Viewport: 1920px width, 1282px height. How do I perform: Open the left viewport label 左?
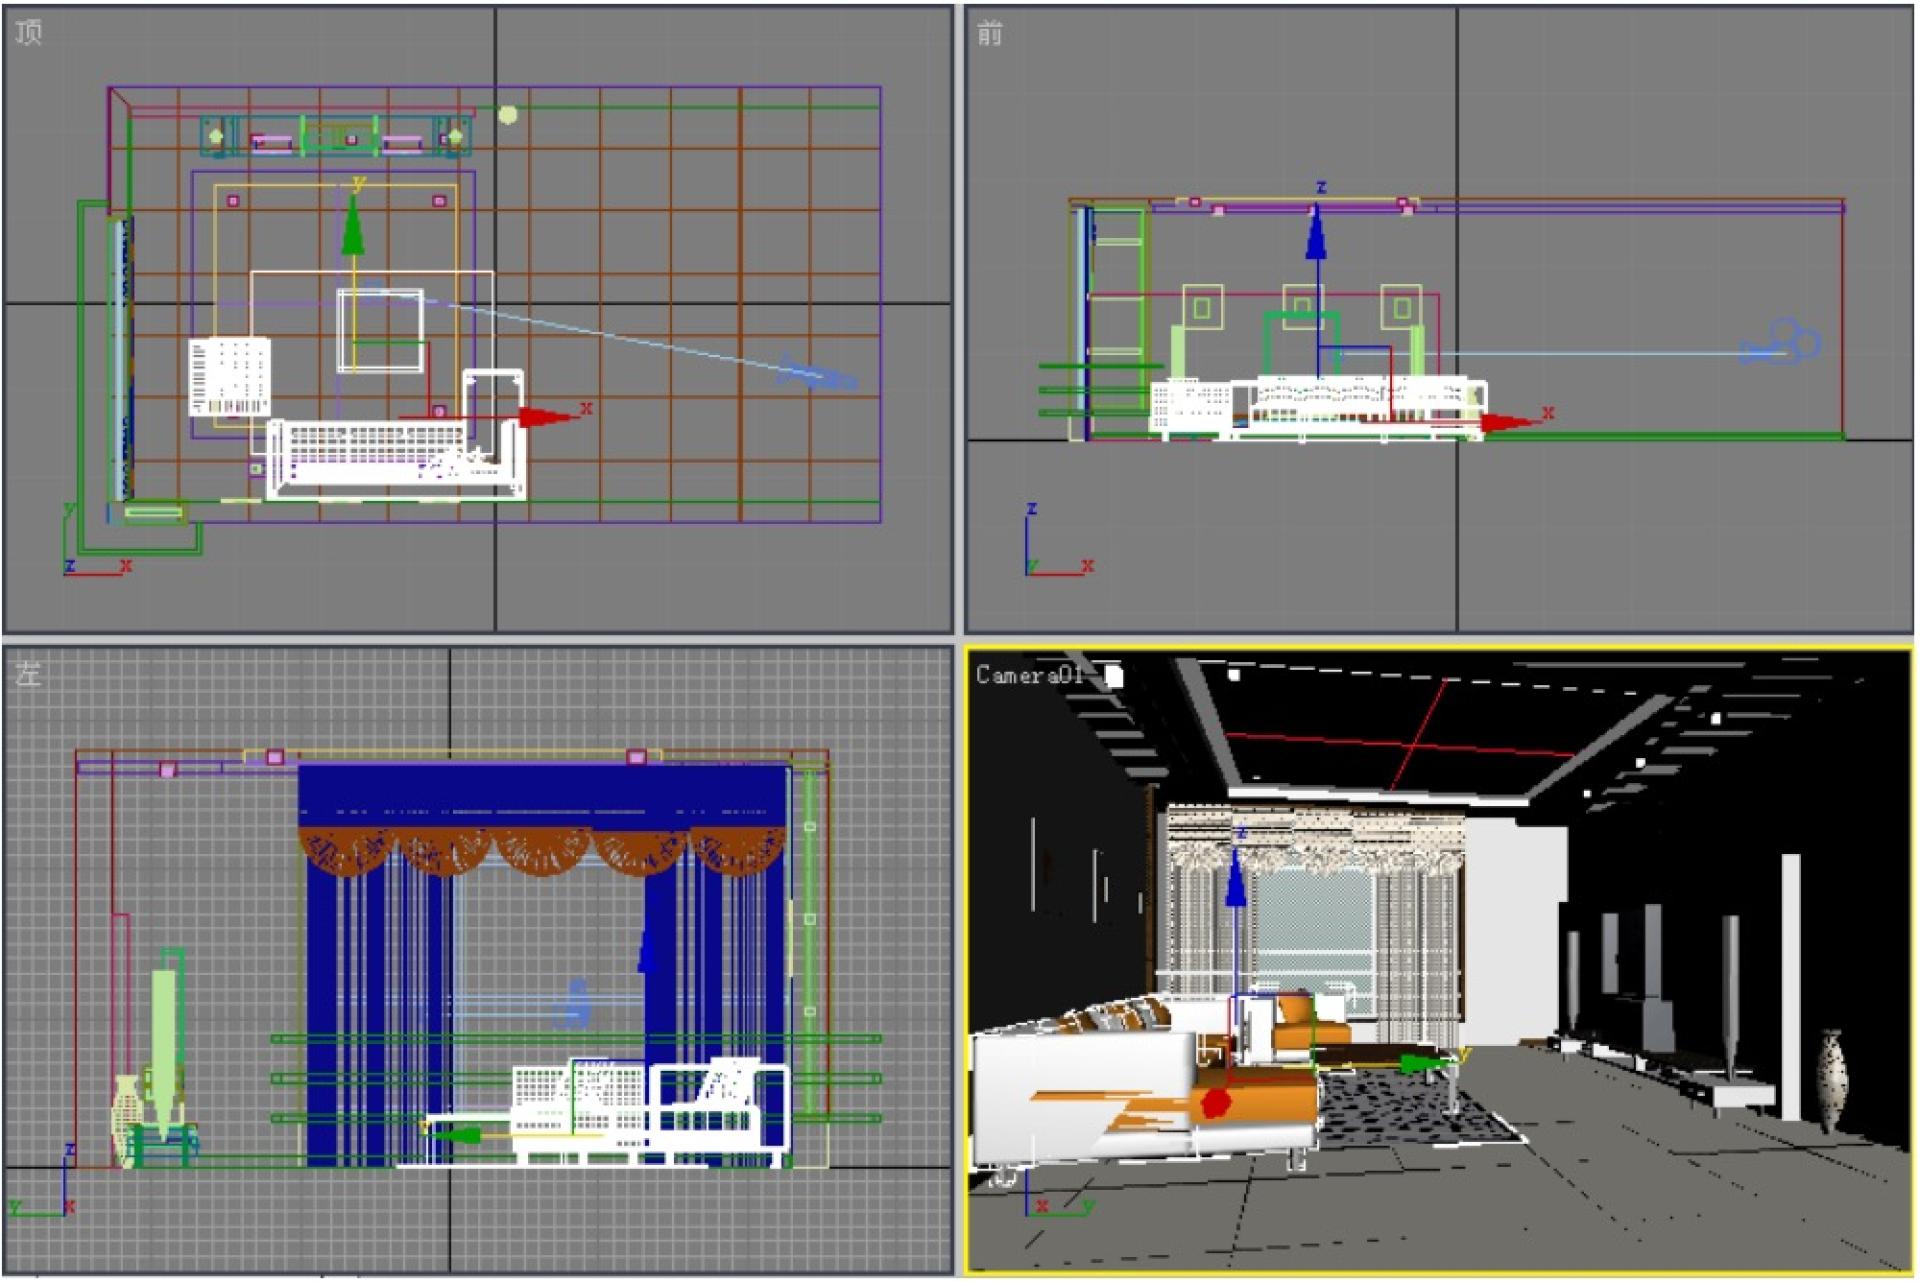pos(28,674)
